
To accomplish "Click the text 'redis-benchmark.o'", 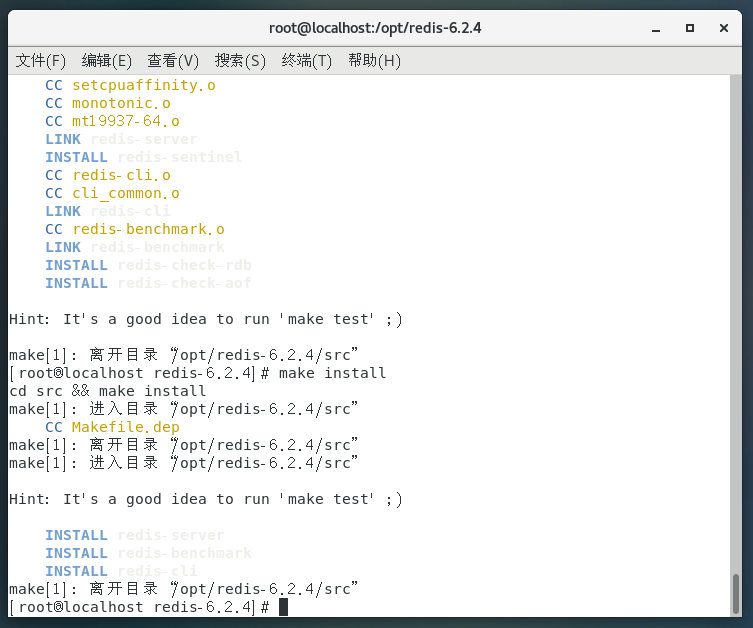I will (148, 229).
